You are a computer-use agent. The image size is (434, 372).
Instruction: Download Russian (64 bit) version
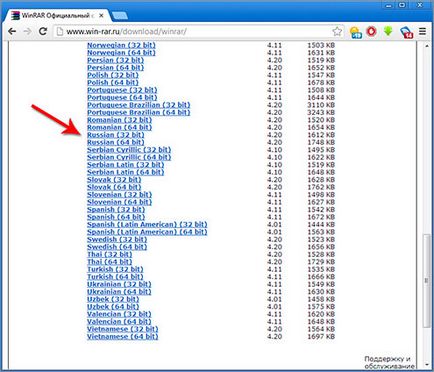(115, 142)
